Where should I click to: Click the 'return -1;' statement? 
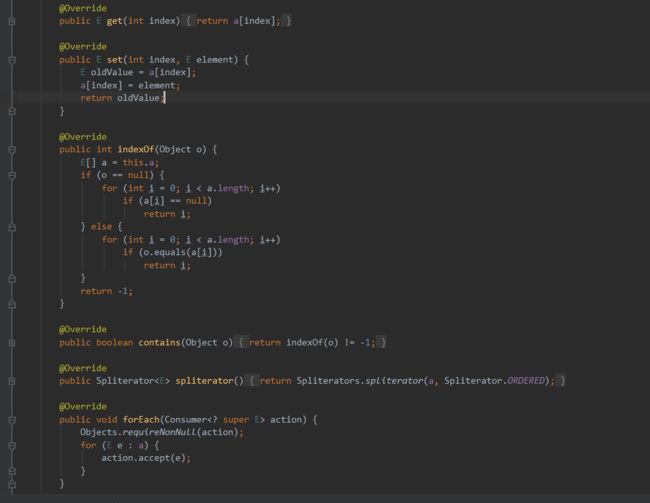pyautogui.click(x=107, y=291)
